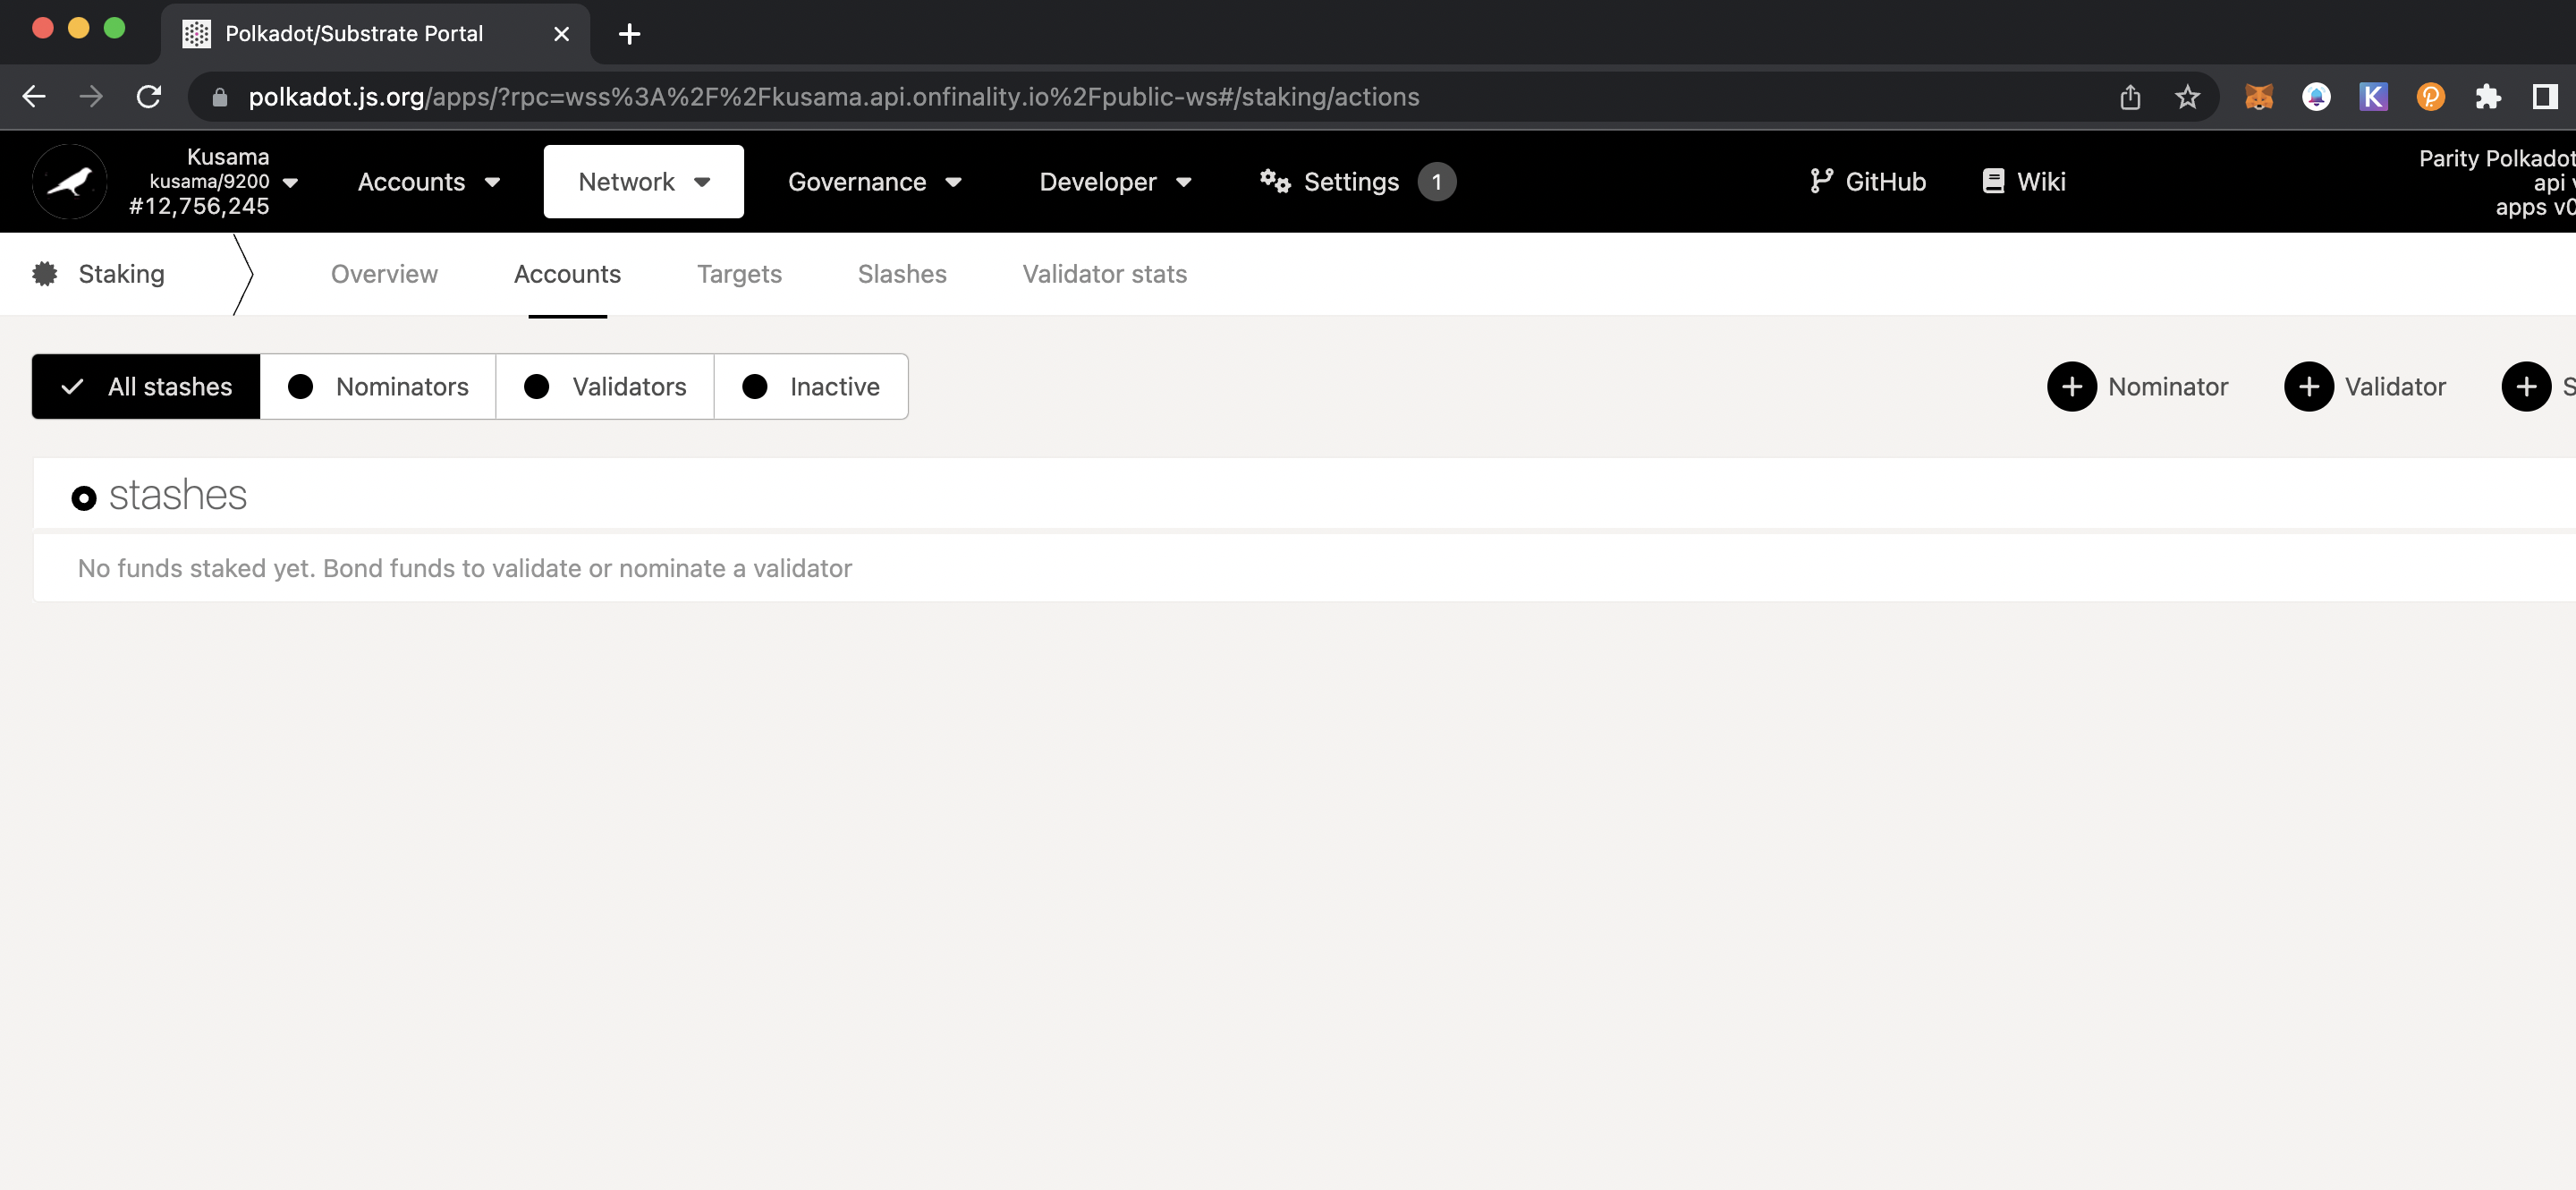
Task: Click the MetaMask fox extension icon
Action: click(2258, 97)
